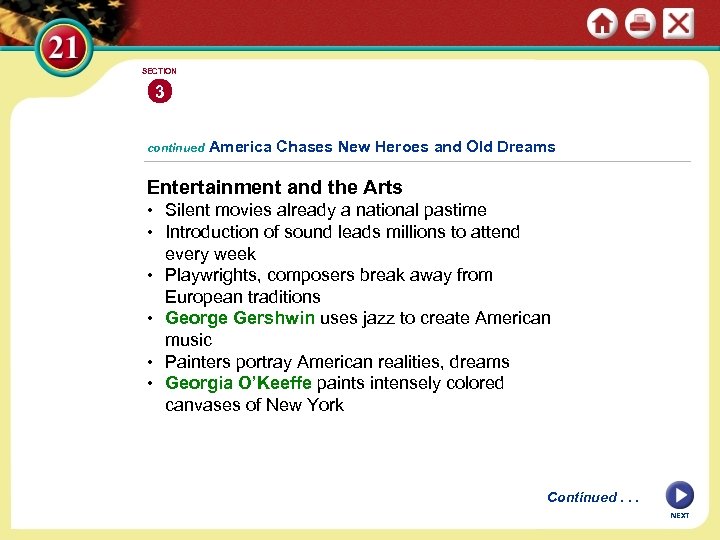Click the 'NEXT' label under the arrow

(680, 516)
